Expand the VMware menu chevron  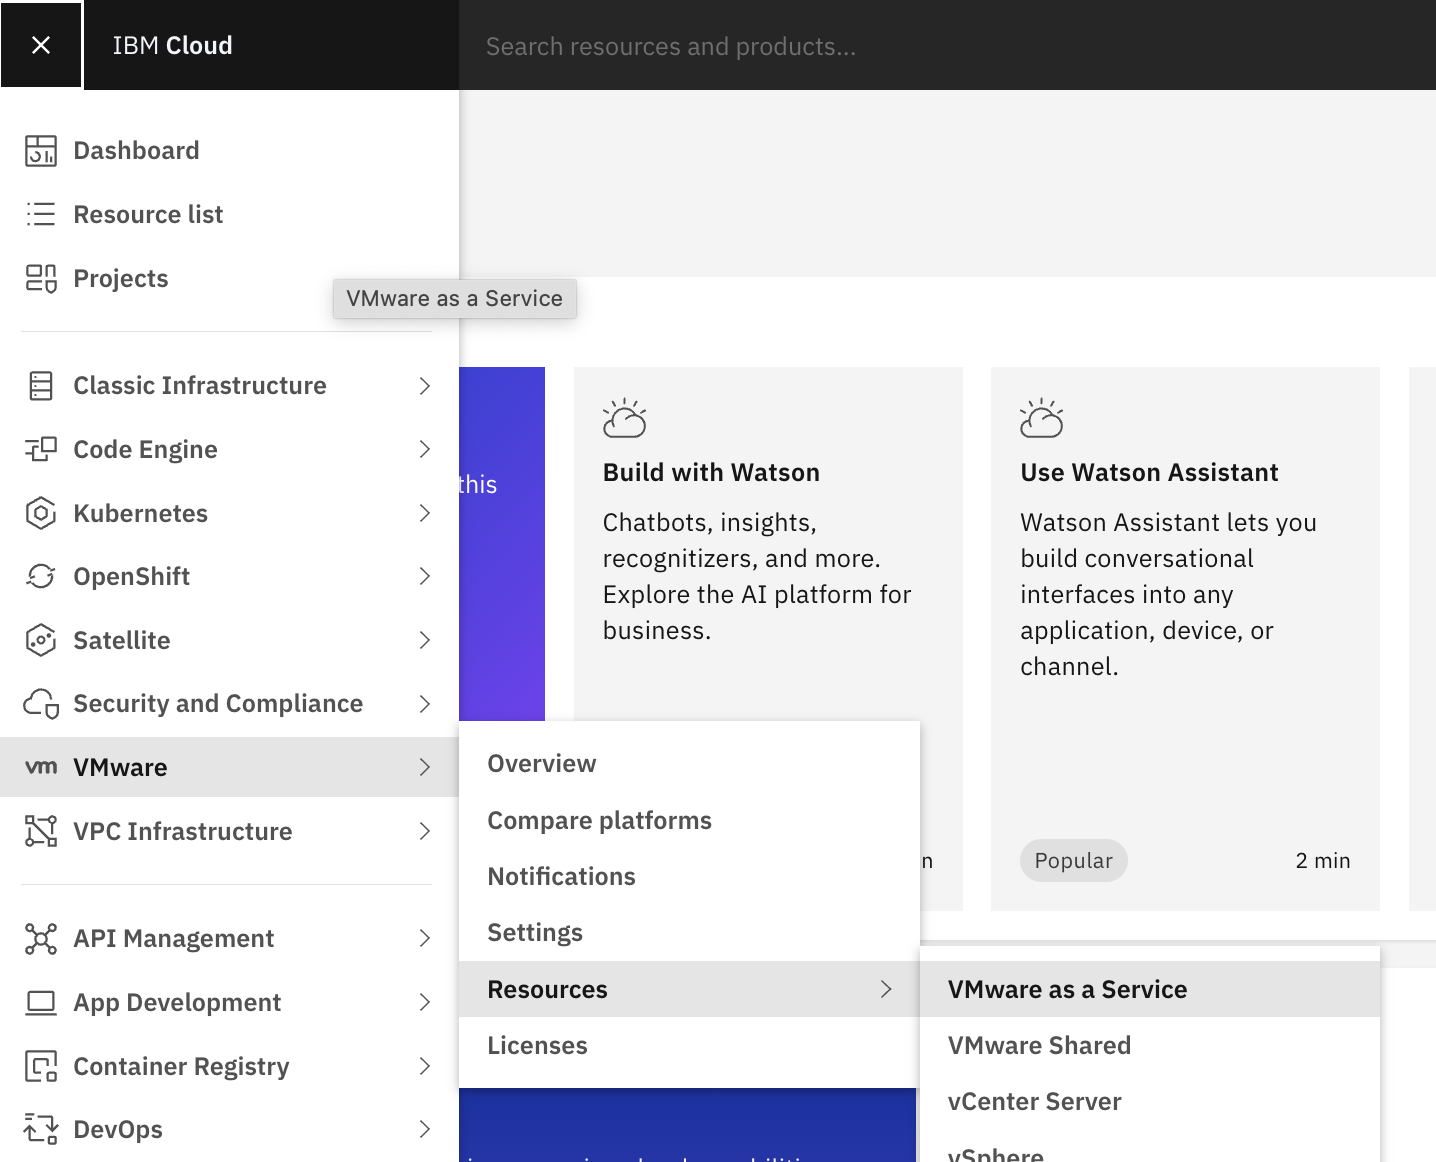coord(425,767)
